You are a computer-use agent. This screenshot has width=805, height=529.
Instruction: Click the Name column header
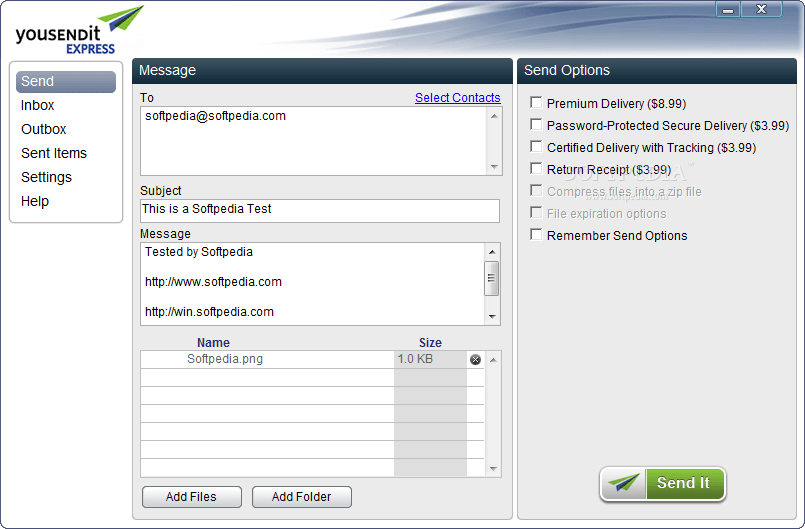213,343
